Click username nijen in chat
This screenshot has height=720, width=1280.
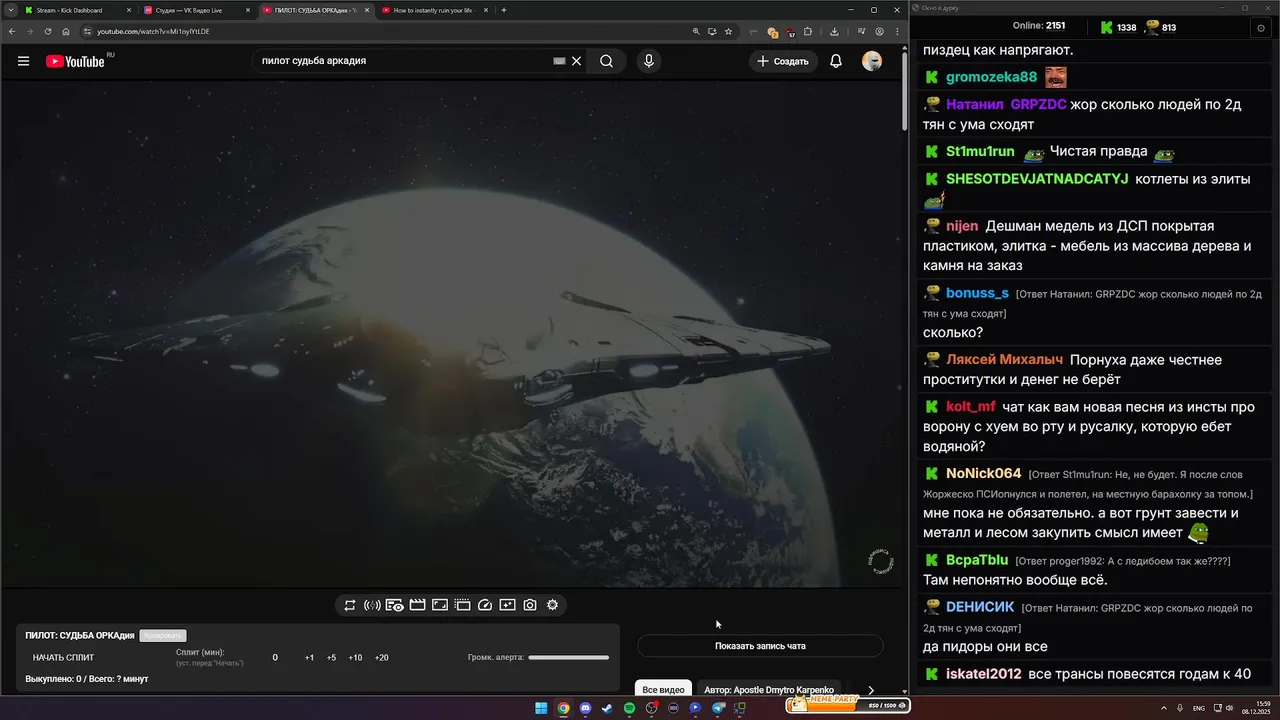pos(962,226)
